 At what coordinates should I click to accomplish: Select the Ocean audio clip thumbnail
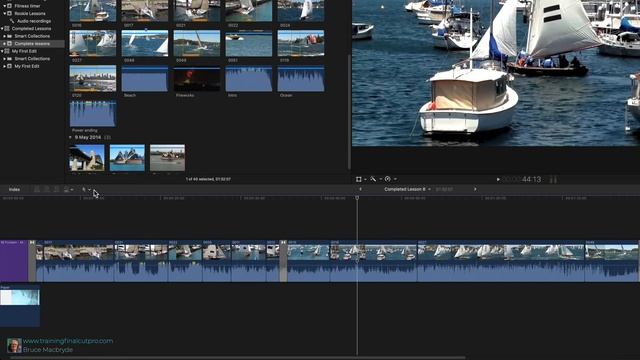click(x=301, y=79)
